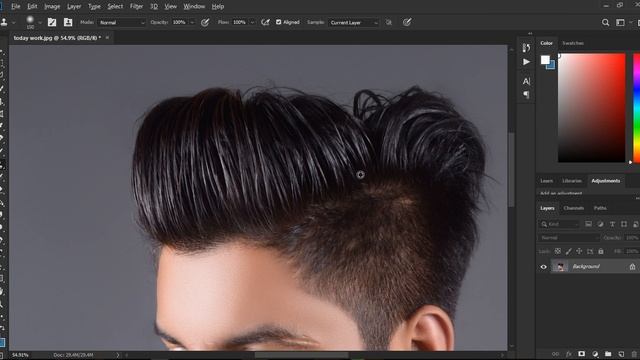Switch to the Libraries tab
The width and height of the screenshot is (640, 360).
pyautogui.click(x=571, y=181)
